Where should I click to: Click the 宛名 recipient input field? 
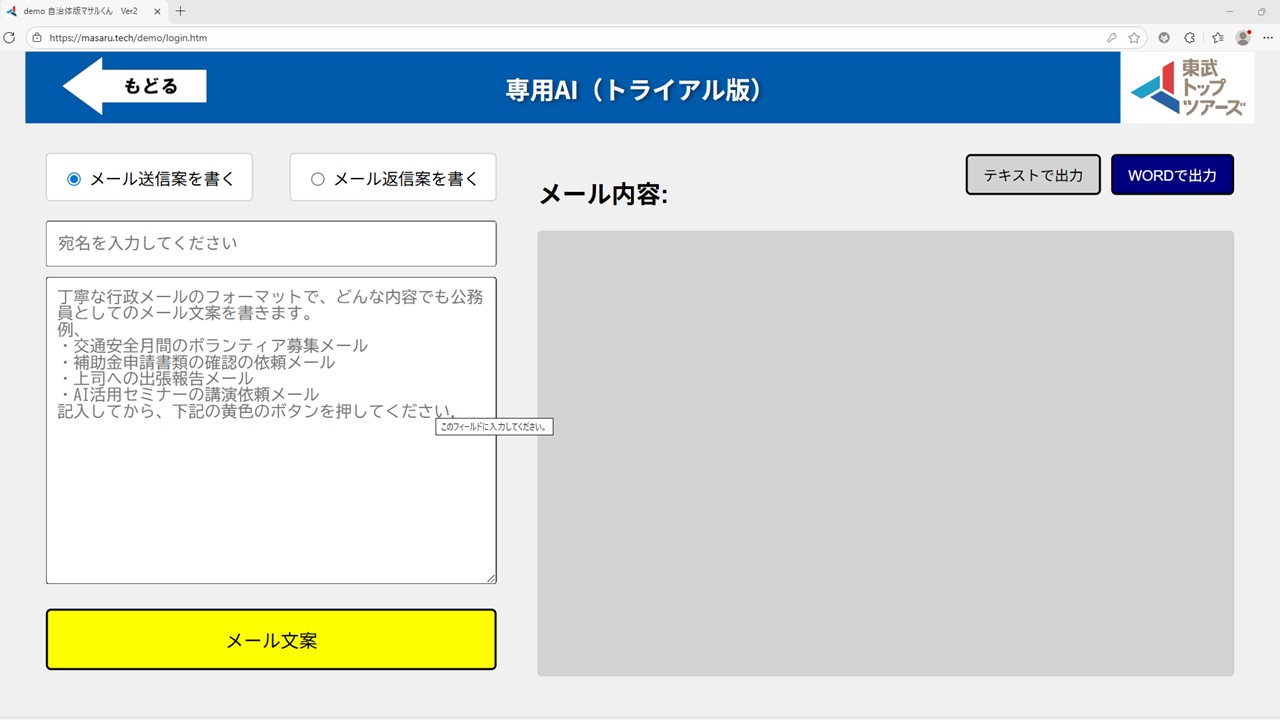271,243
